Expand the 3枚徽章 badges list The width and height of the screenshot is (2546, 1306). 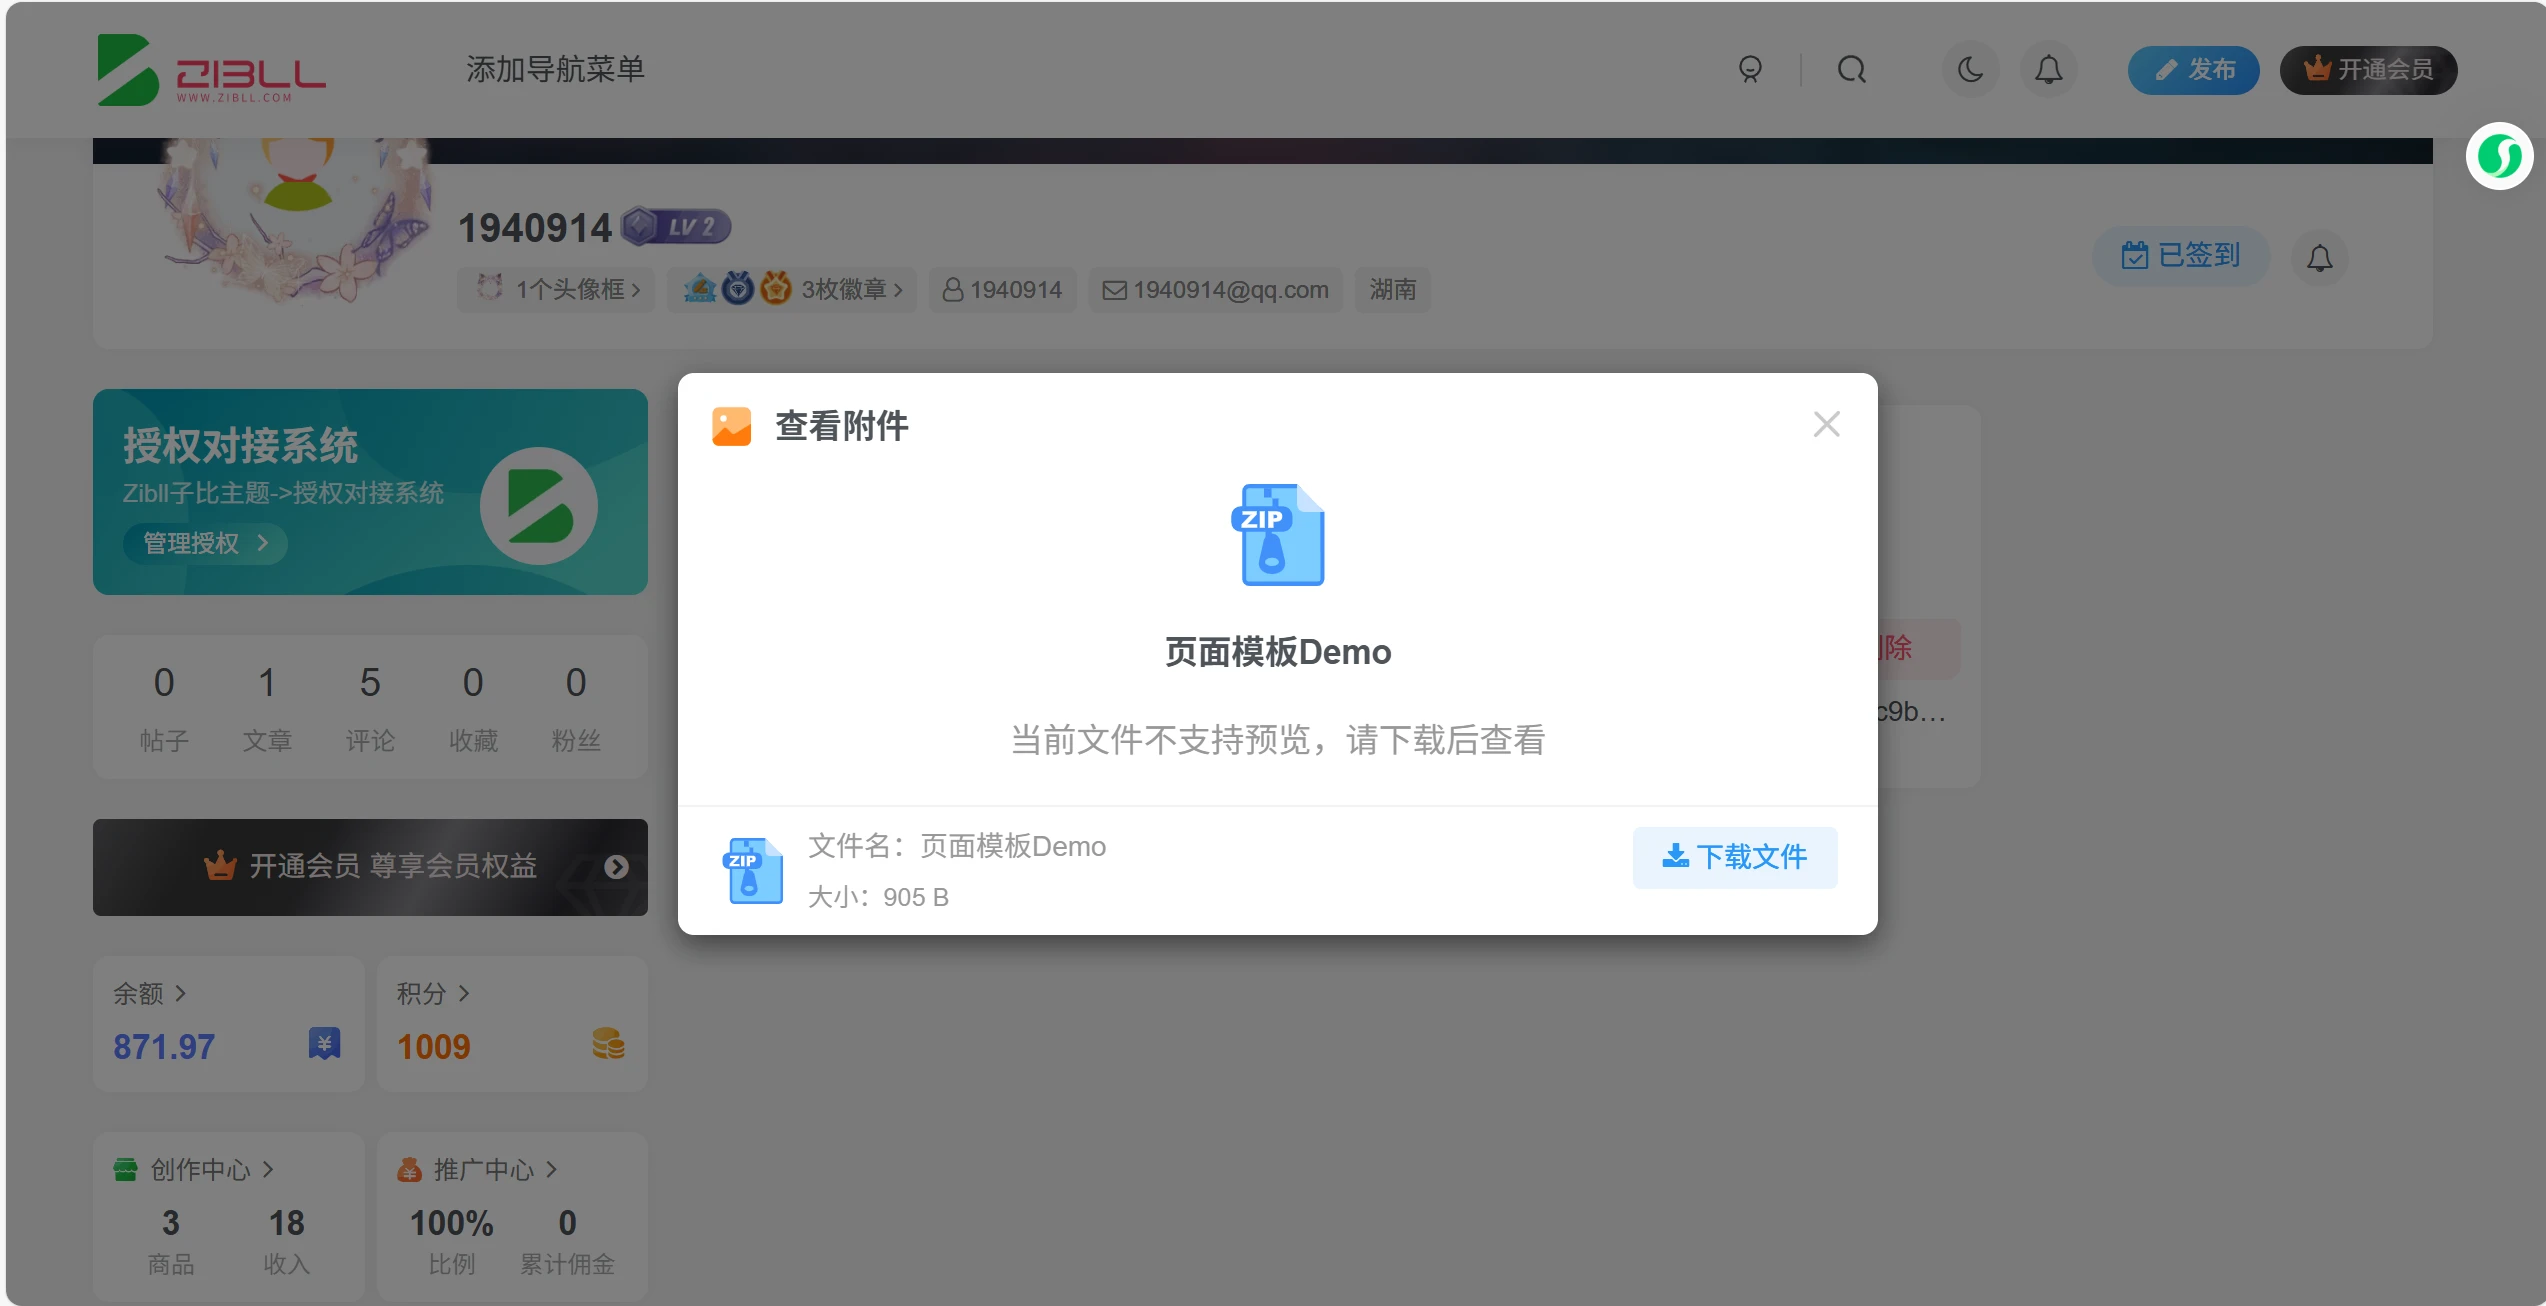click(x=792, y=290)
